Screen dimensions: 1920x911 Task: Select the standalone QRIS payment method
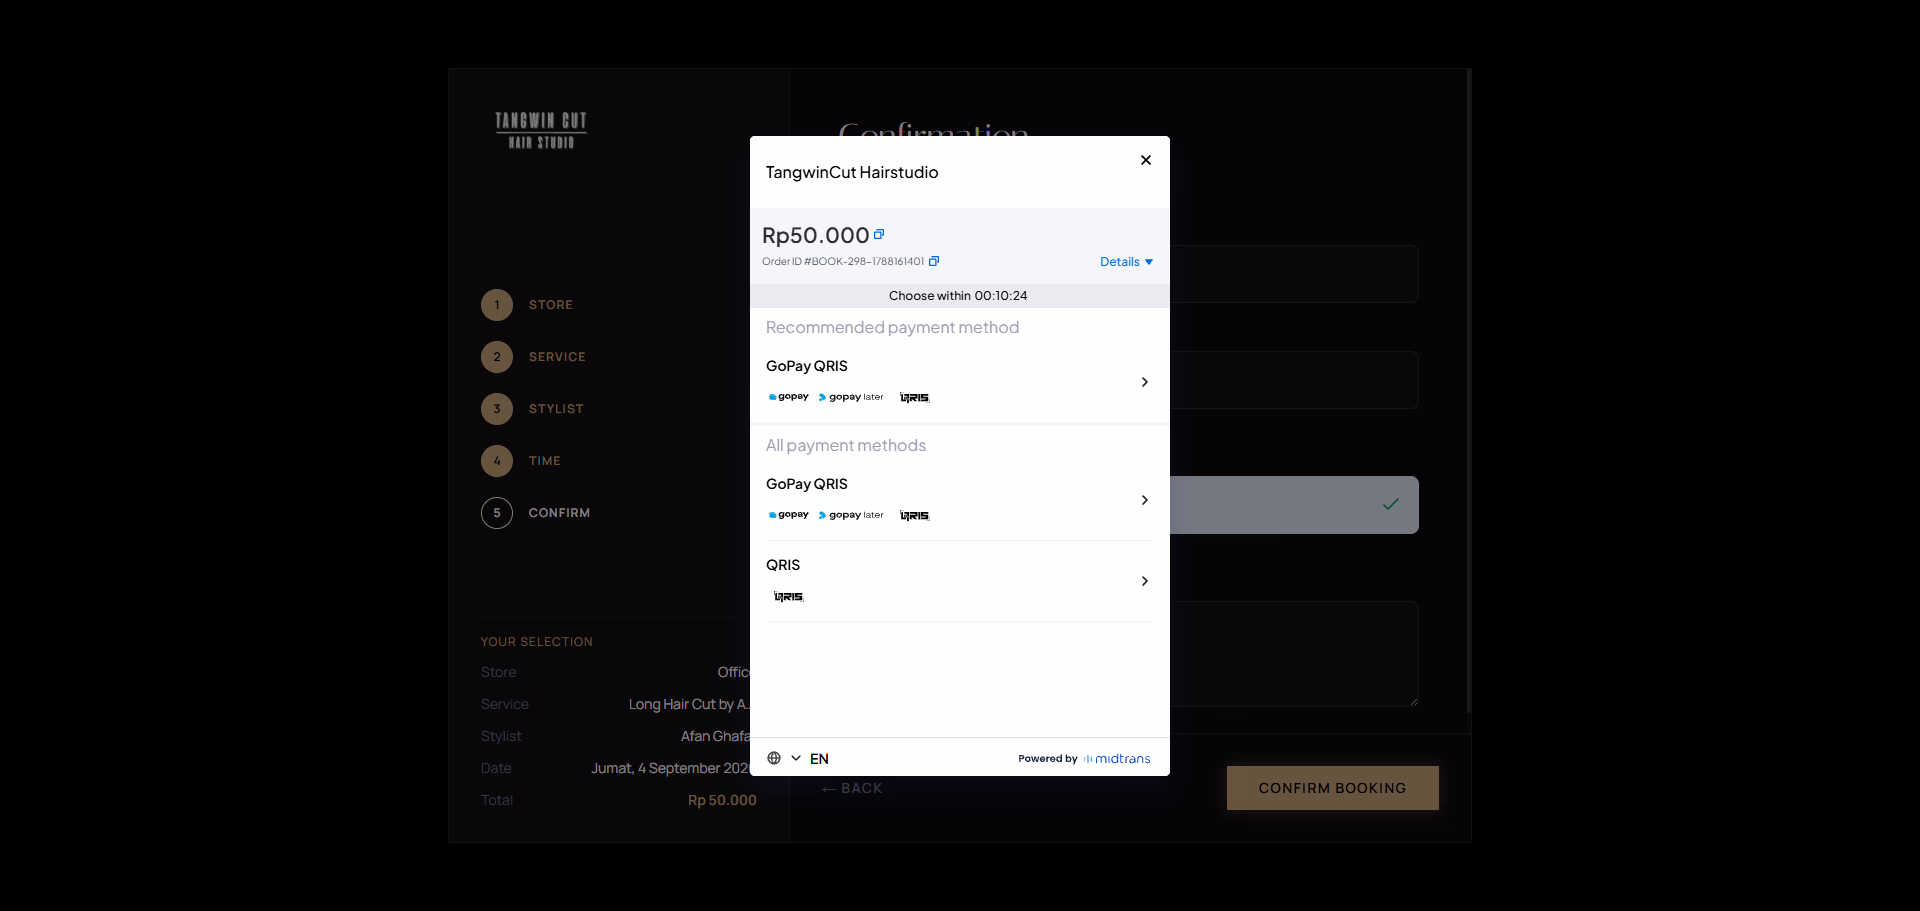point(960,580)
